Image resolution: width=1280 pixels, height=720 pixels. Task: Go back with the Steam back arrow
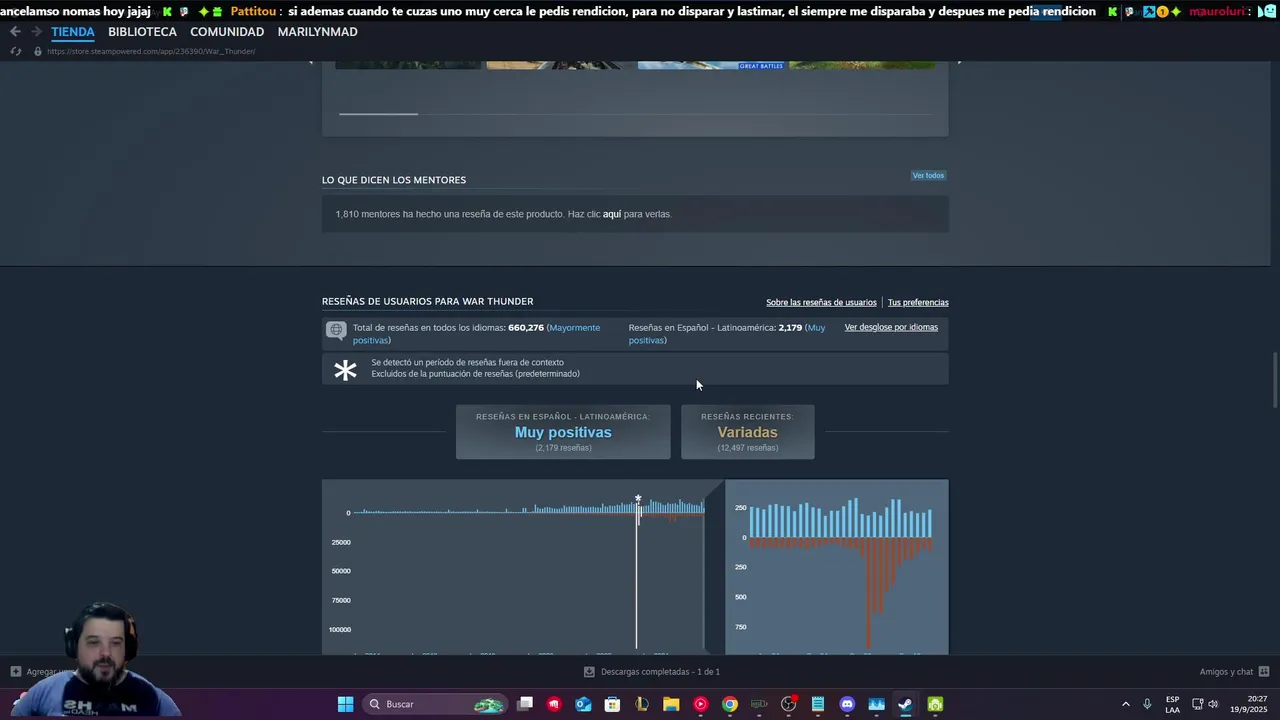(15, 32)
